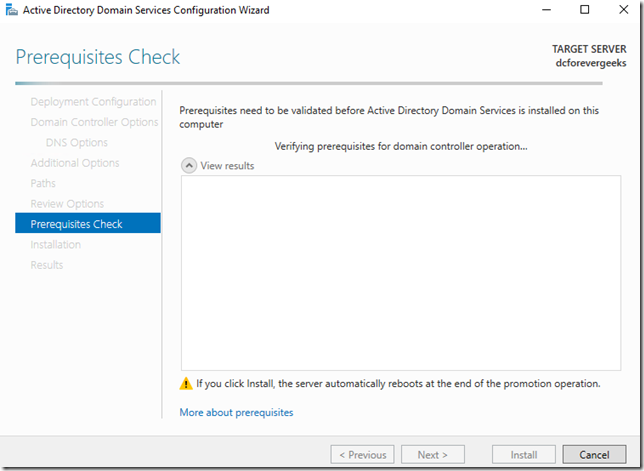The image size is (644, 471).
Task: Open Installation step in sidebar
Action: pos(56,244)
